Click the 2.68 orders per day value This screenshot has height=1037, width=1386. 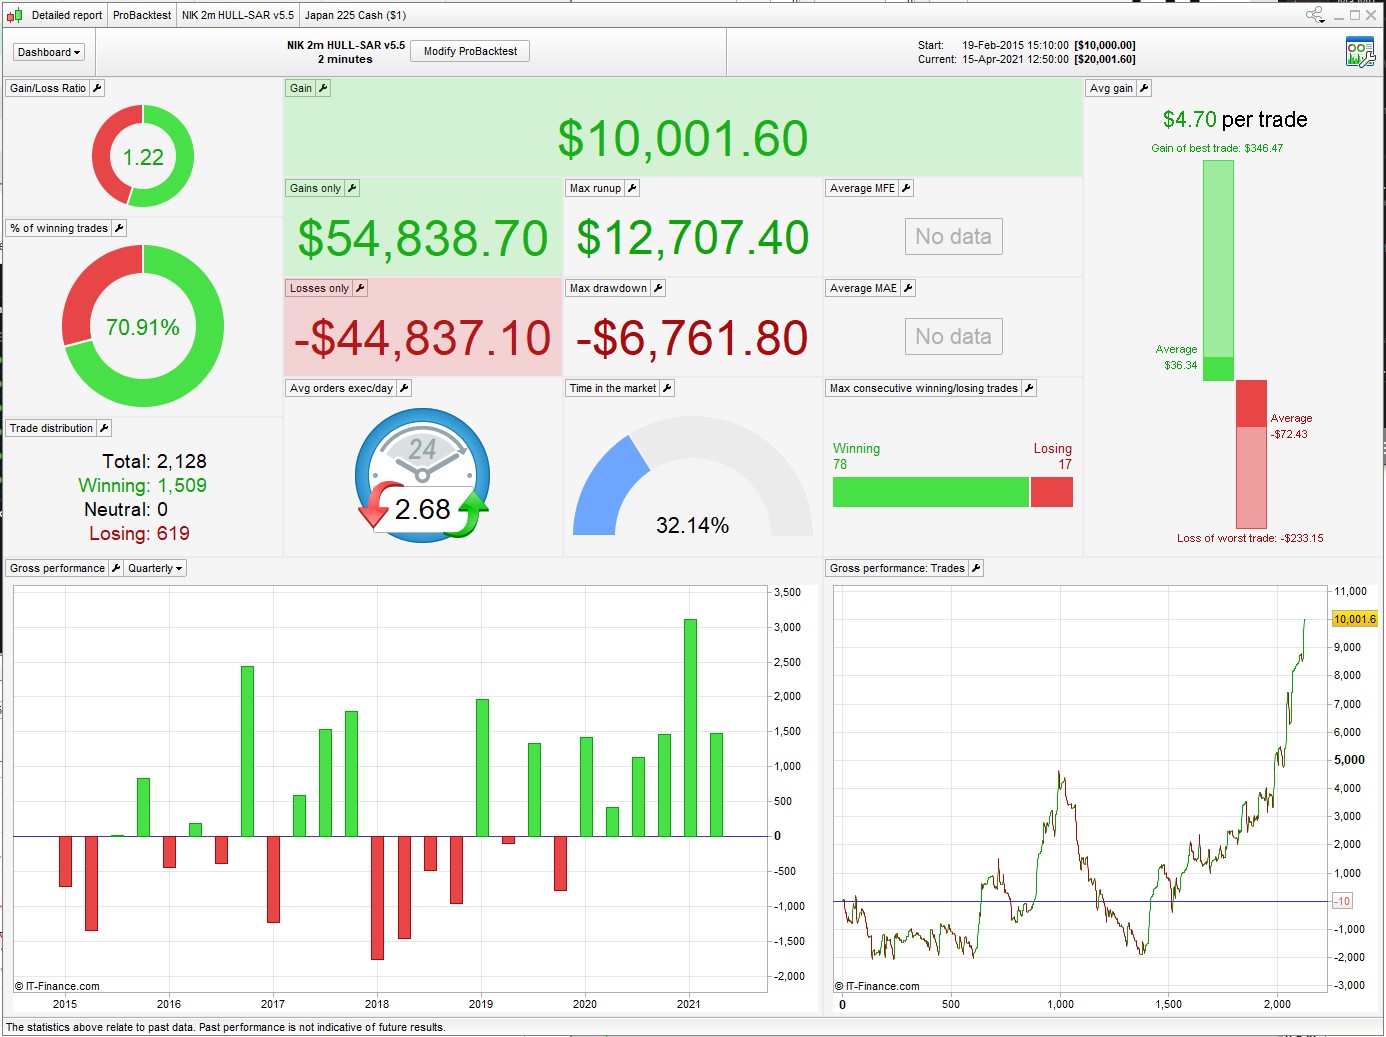(x=423, y=509)
